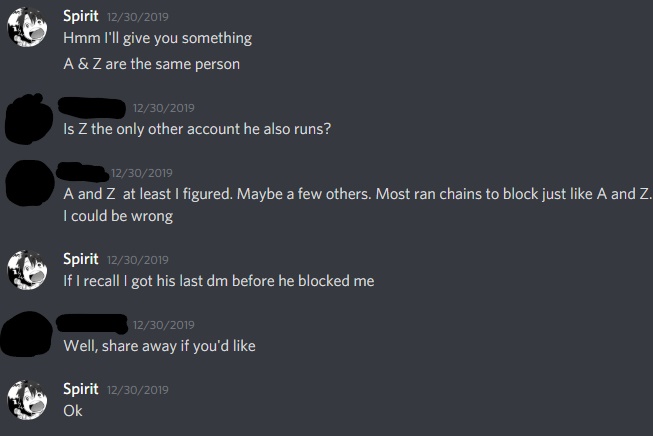Select the message "A & Z are the same person"
Screen dimensions: 653x436
[152, 64]
